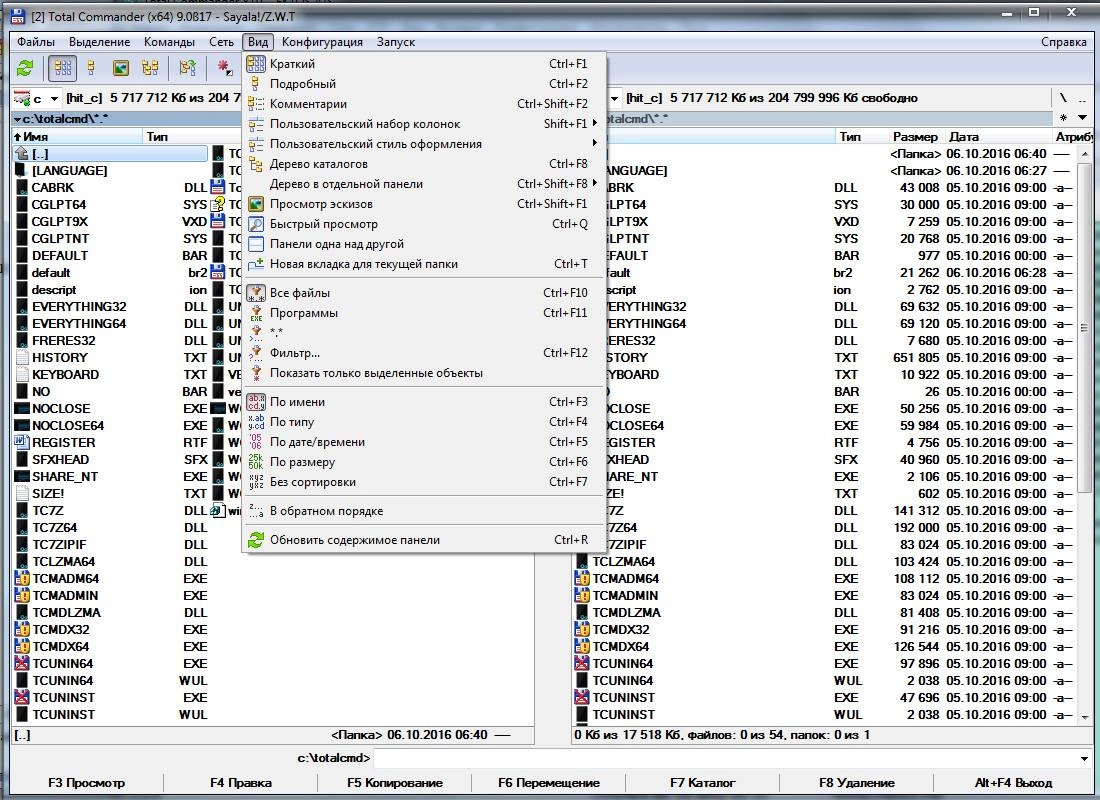The width and height of the screenshot is (1100, 800).
Task: Open the Выделение menu
Action: point(99,41)
